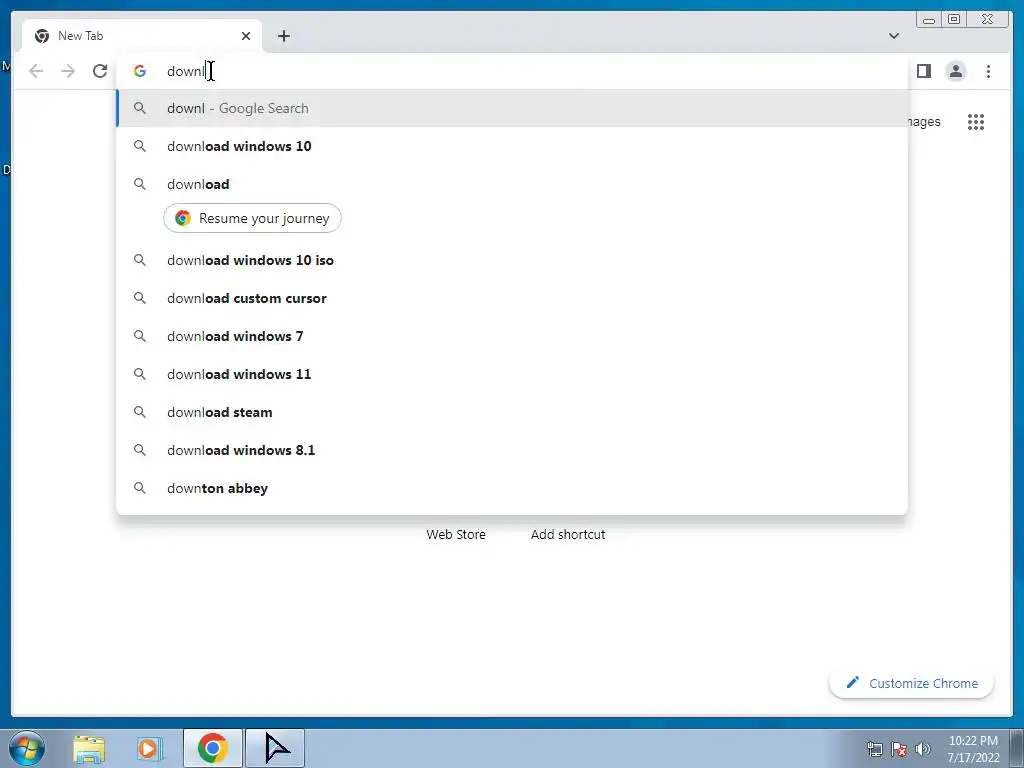Click the Google G icon in the omnibox
Screen dimensions: 1024x768
(140, 71)
